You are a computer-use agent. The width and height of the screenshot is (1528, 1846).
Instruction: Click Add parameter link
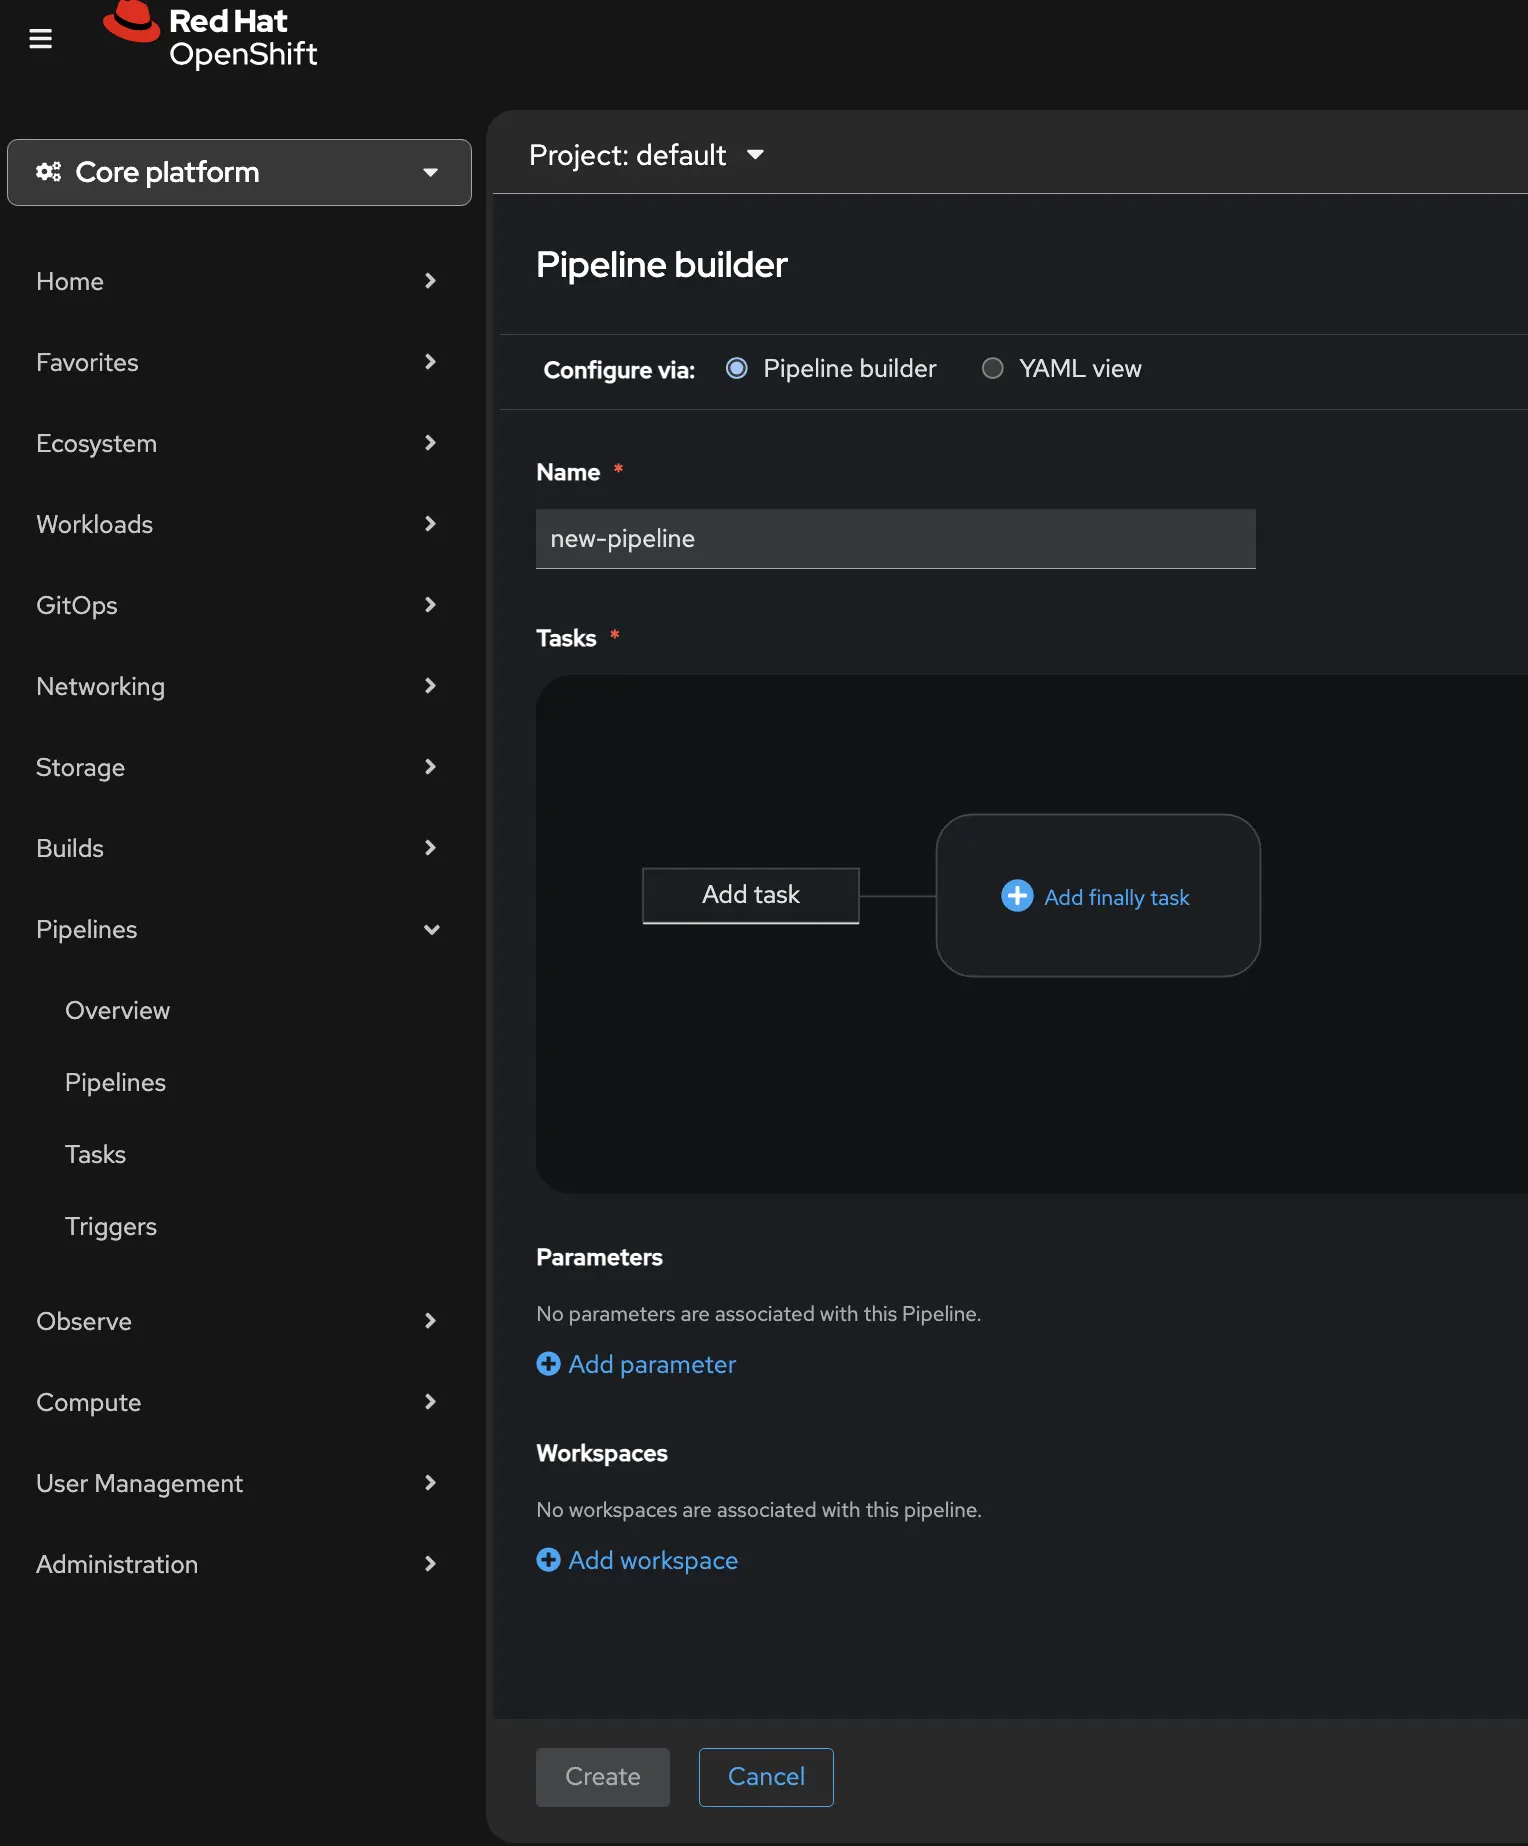tap(652, 1364)
